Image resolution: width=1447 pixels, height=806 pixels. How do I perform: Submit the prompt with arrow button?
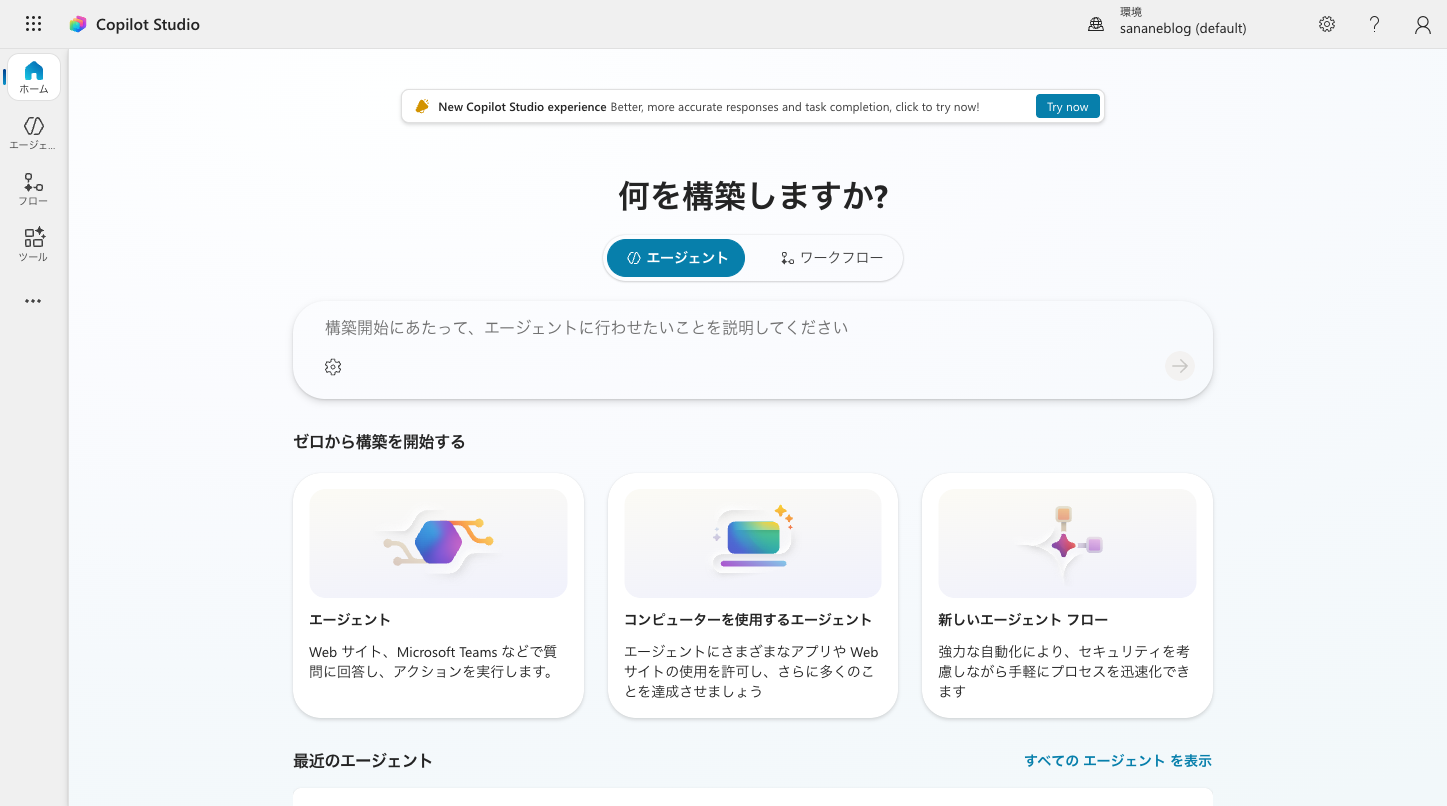[x=1180, y=366]
